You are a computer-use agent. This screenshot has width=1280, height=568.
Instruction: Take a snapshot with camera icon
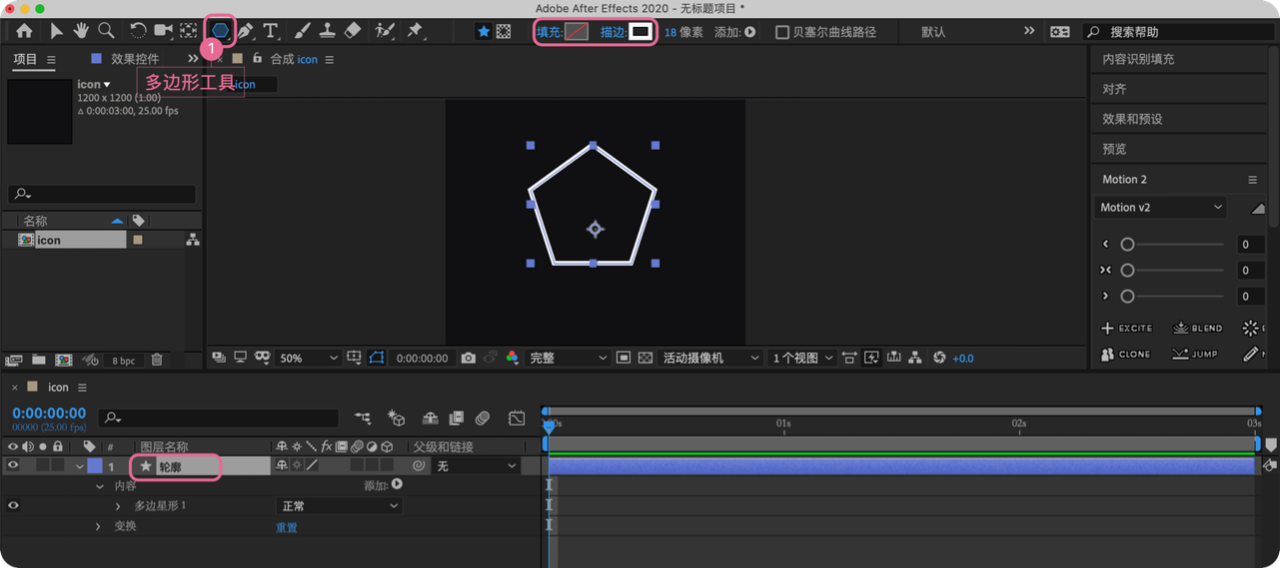(x=468, y=358)
